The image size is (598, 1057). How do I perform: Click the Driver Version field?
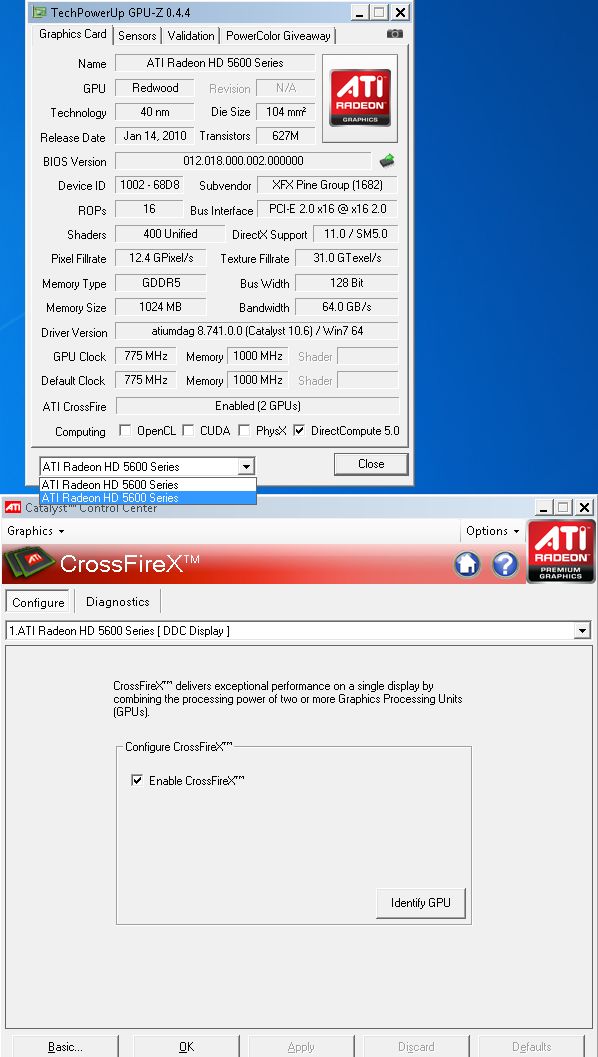point(257,331)
